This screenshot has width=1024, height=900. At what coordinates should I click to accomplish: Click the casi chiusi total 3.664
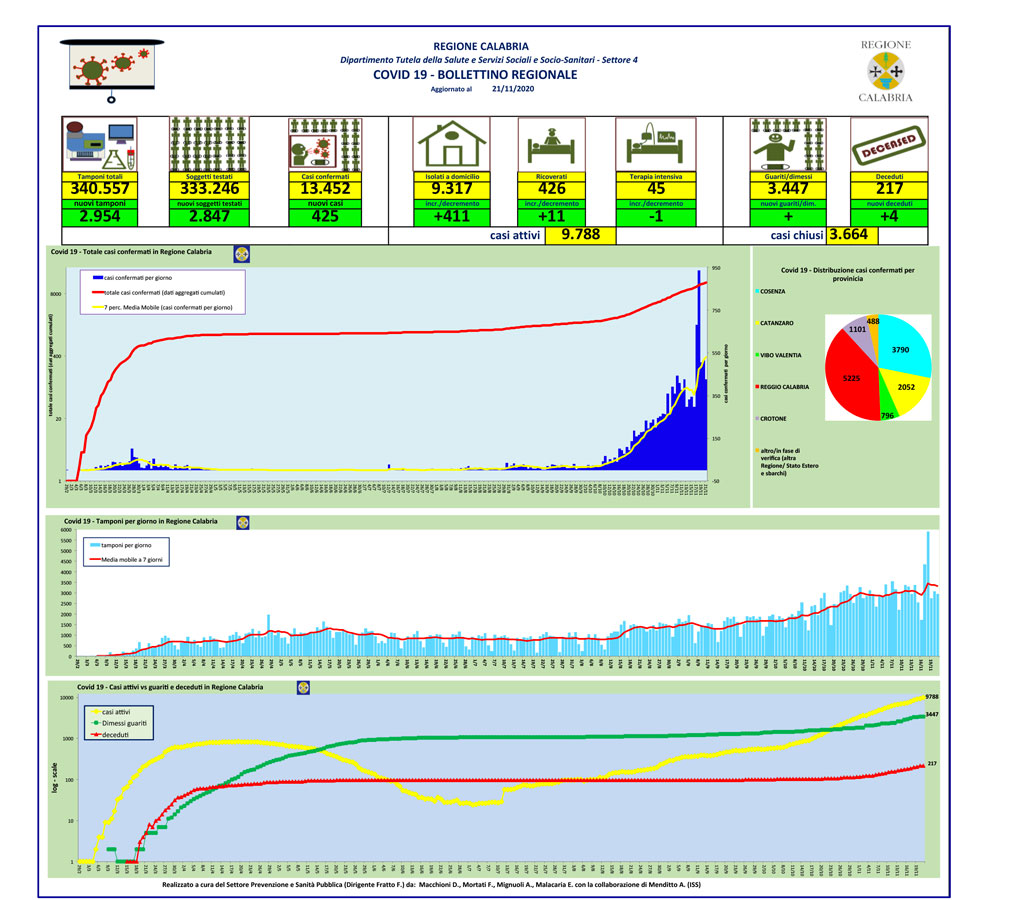848,235
